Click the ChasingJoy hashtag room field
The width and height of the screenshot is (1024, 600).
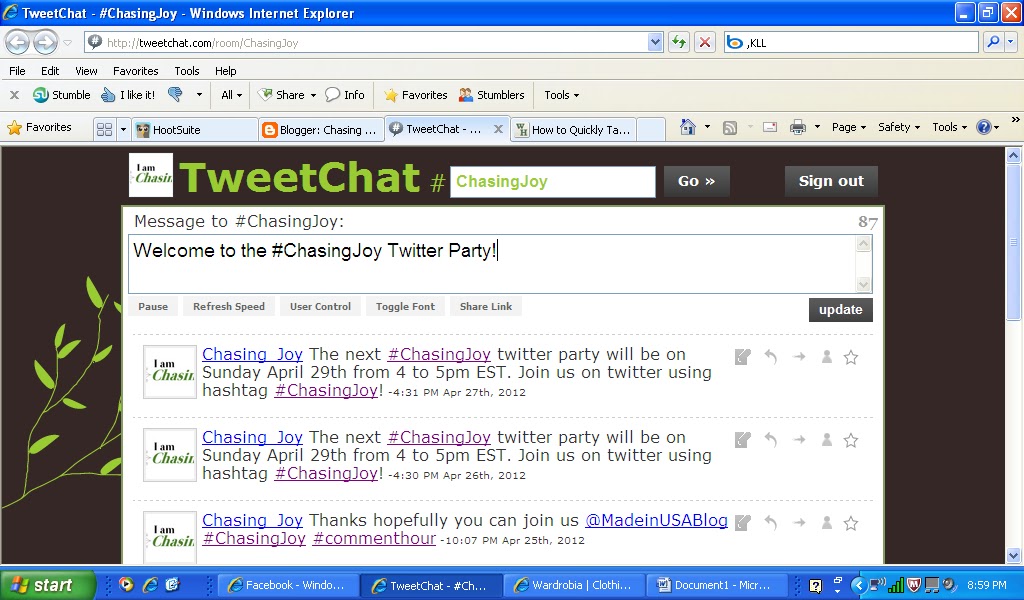(552, 182)
